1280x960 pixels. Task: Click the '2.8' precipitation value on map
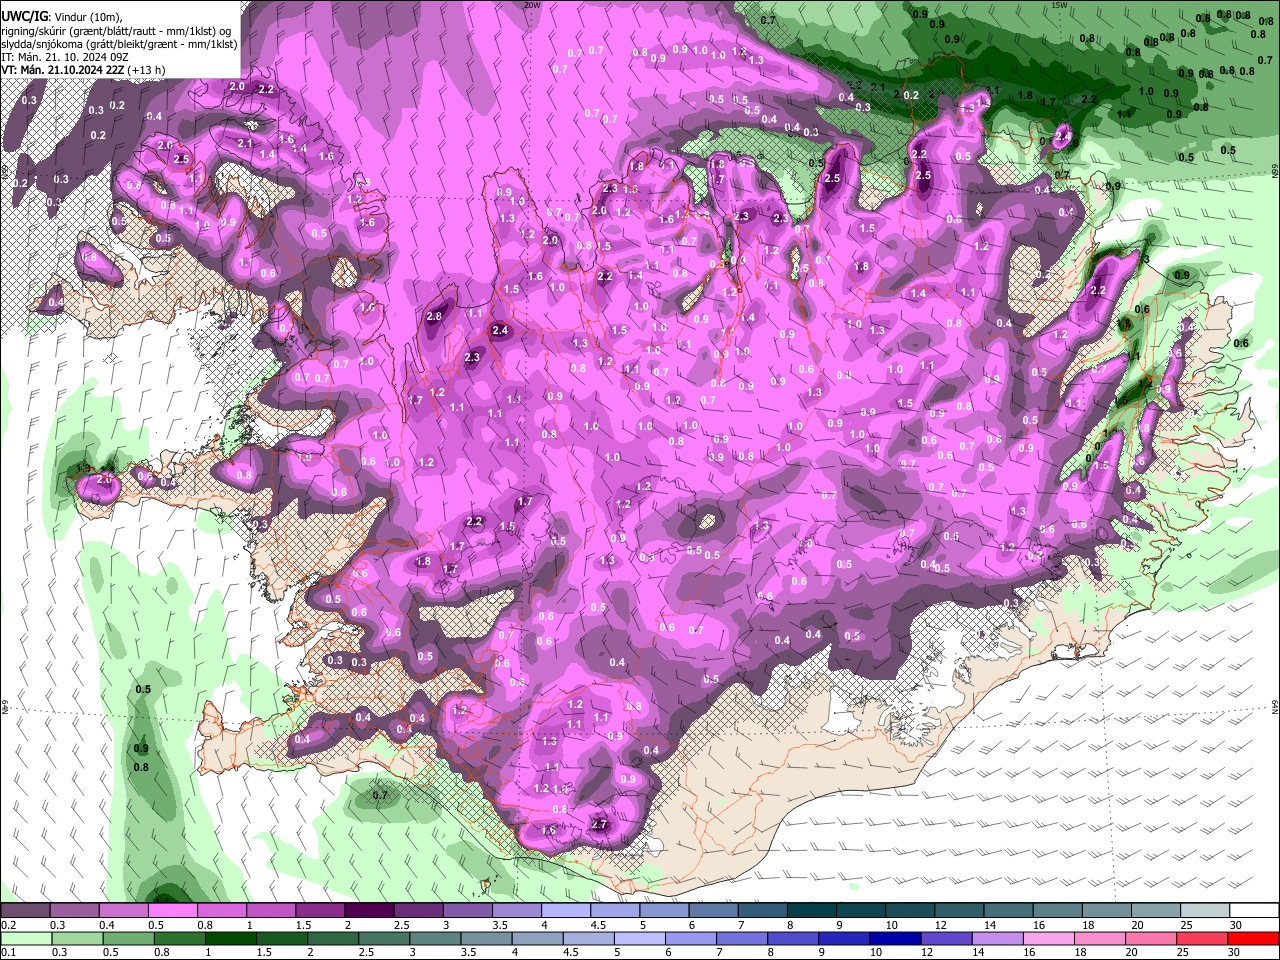point(434,317)
